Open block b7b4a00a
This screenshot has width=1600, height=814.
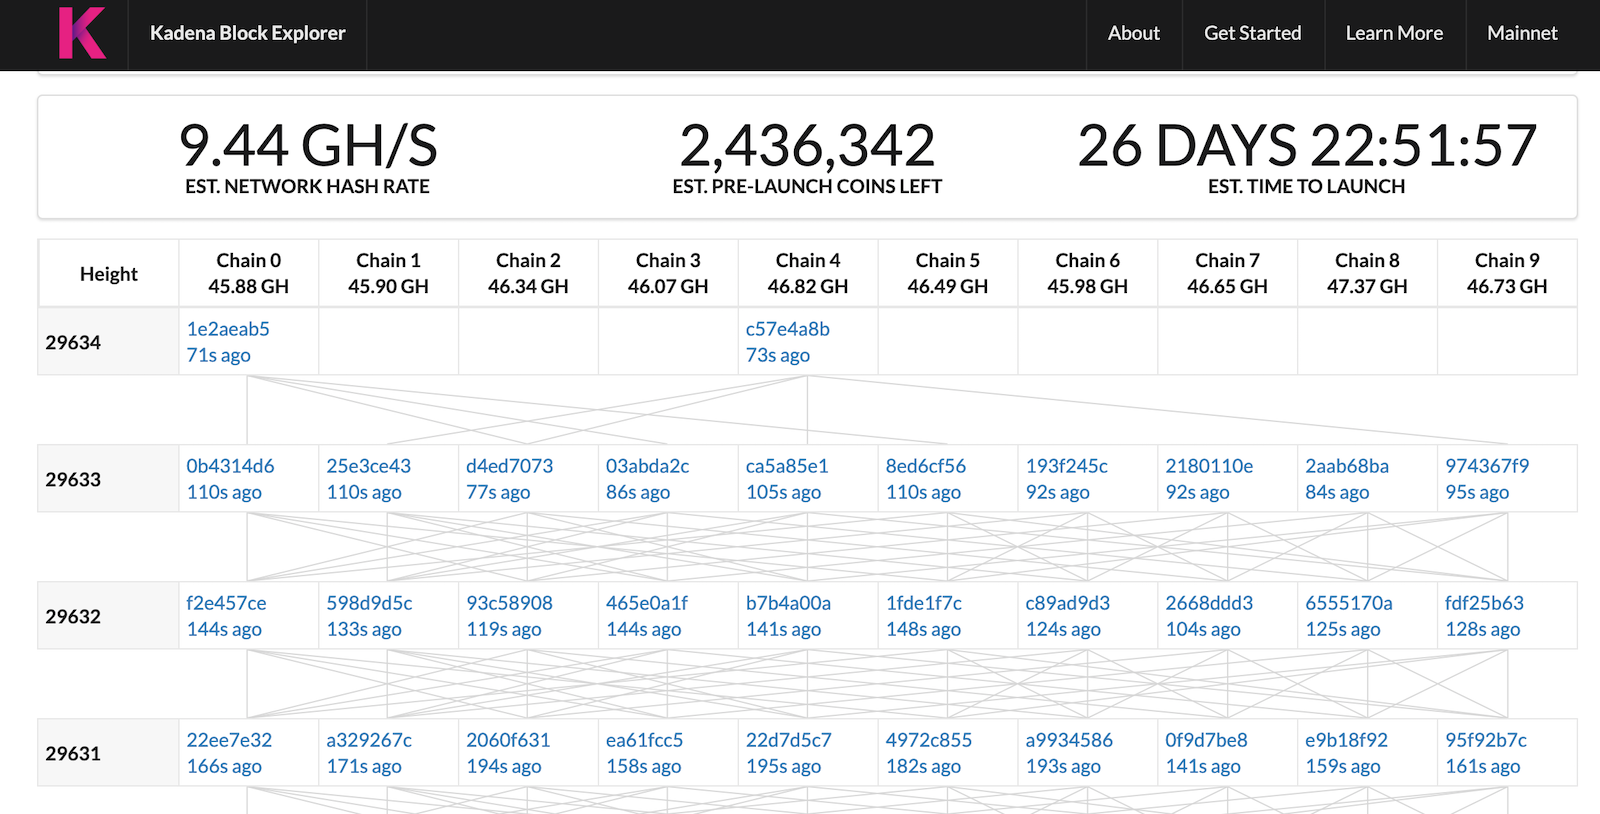point(788,603)
